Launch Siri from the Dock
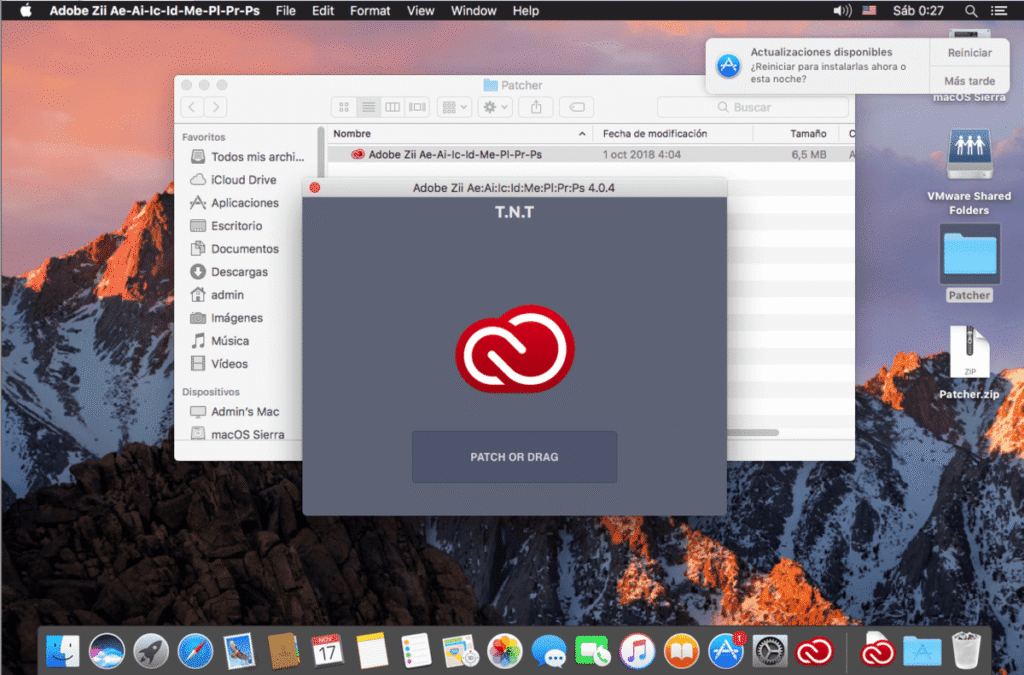The image size is (1024, 675). [106, 651]
